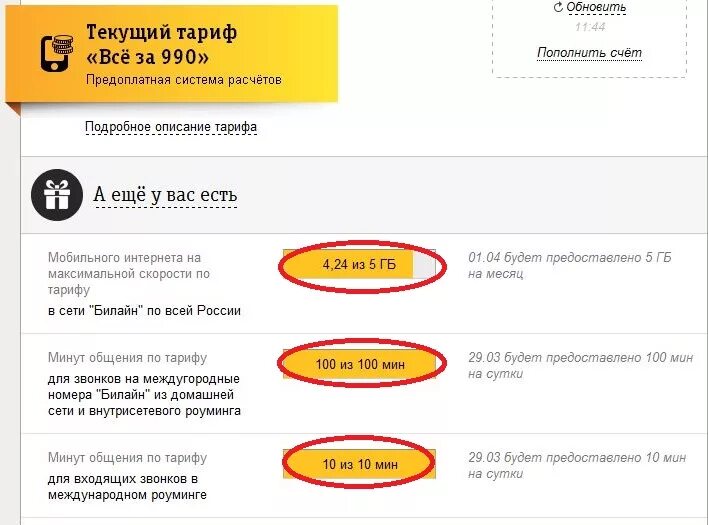The width and height of the screenshot is (708, 525).
Task: Expand the А ещё у вас есть section
Action: pos(165,194)
